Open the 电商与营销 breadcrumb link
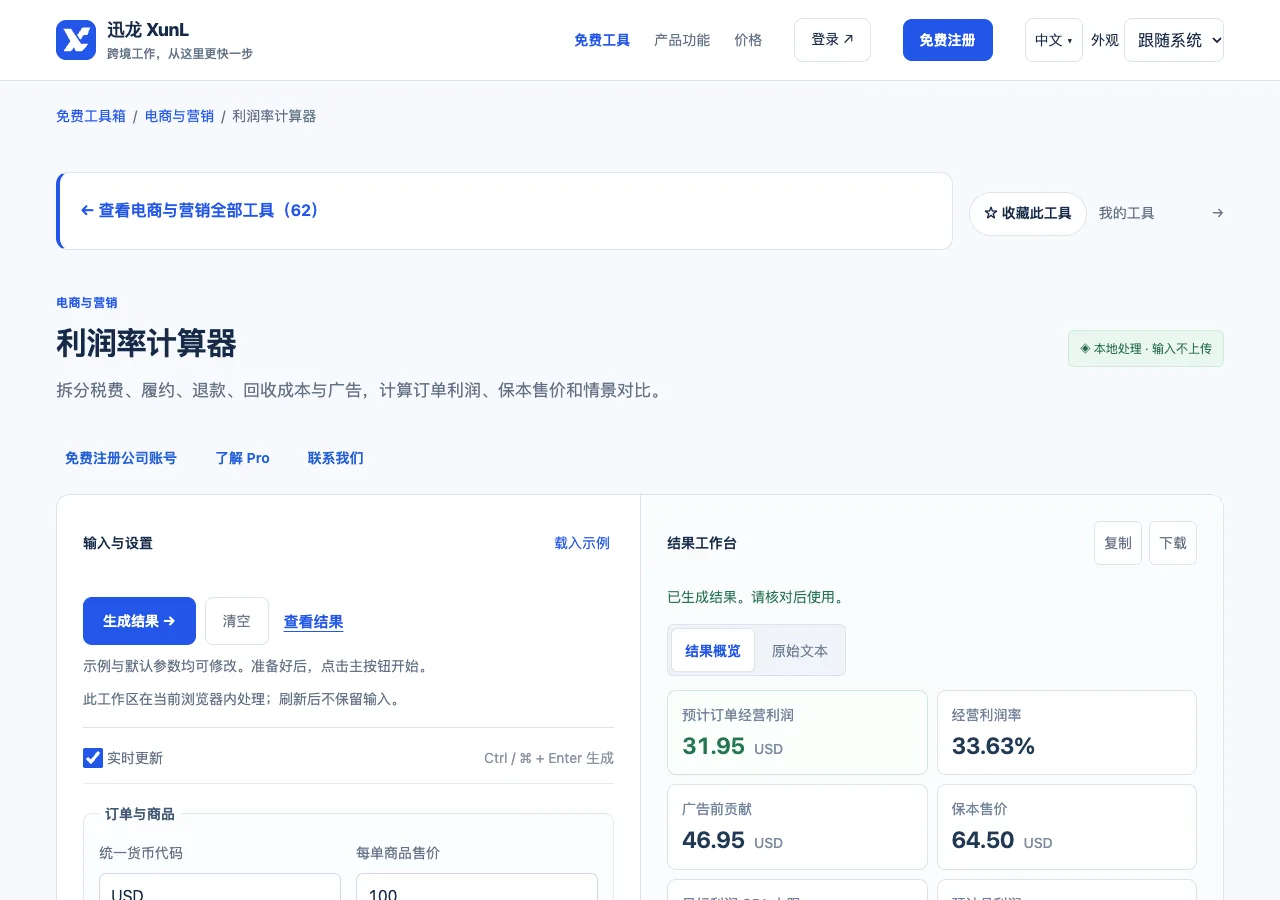Screen dimensions: 1280x900 (x=180, y=116)
